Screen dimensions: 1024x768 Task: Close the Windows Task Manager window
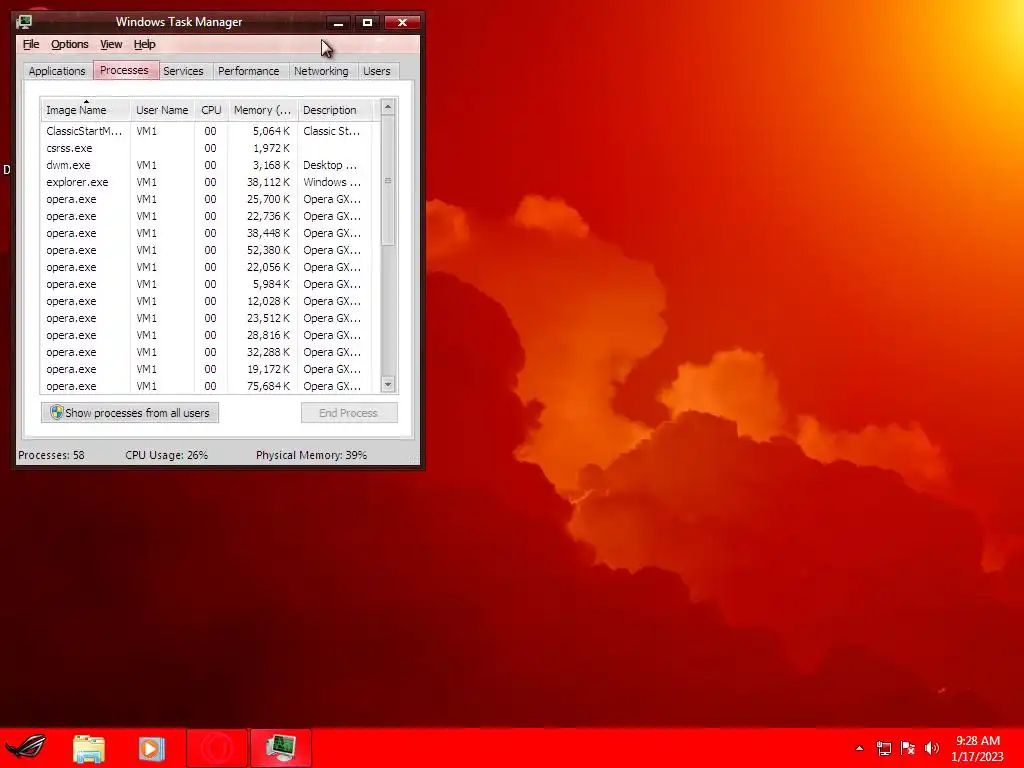point(402,22)
